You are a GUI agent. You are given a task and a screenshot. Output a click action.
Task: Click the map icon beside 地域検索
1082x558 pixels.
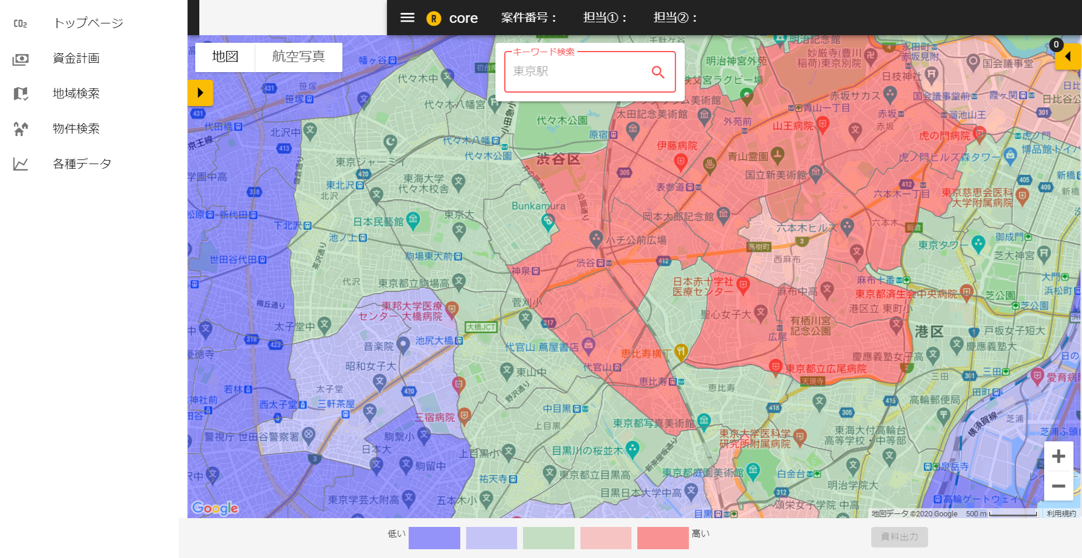(x=21, y=93)
